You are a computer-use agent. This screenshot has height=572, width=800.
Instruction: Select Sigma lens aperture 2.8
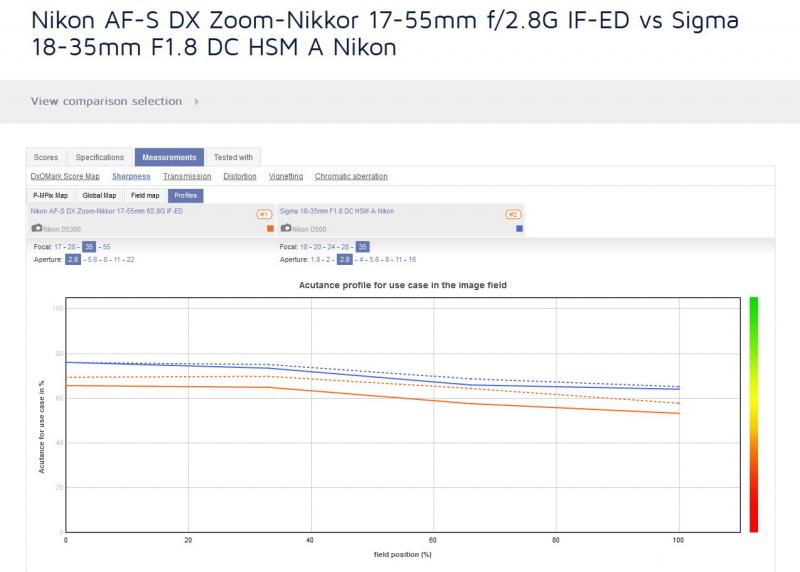pos(344,259)
